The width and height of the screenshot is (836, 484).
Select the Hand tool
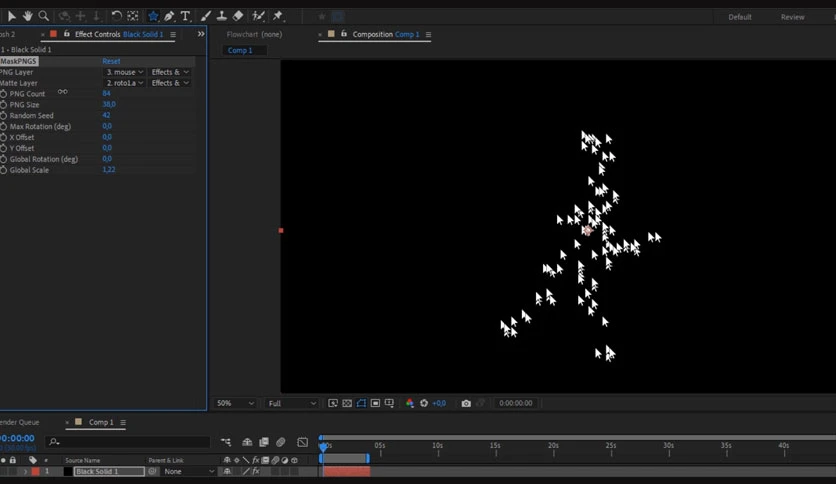27,16
